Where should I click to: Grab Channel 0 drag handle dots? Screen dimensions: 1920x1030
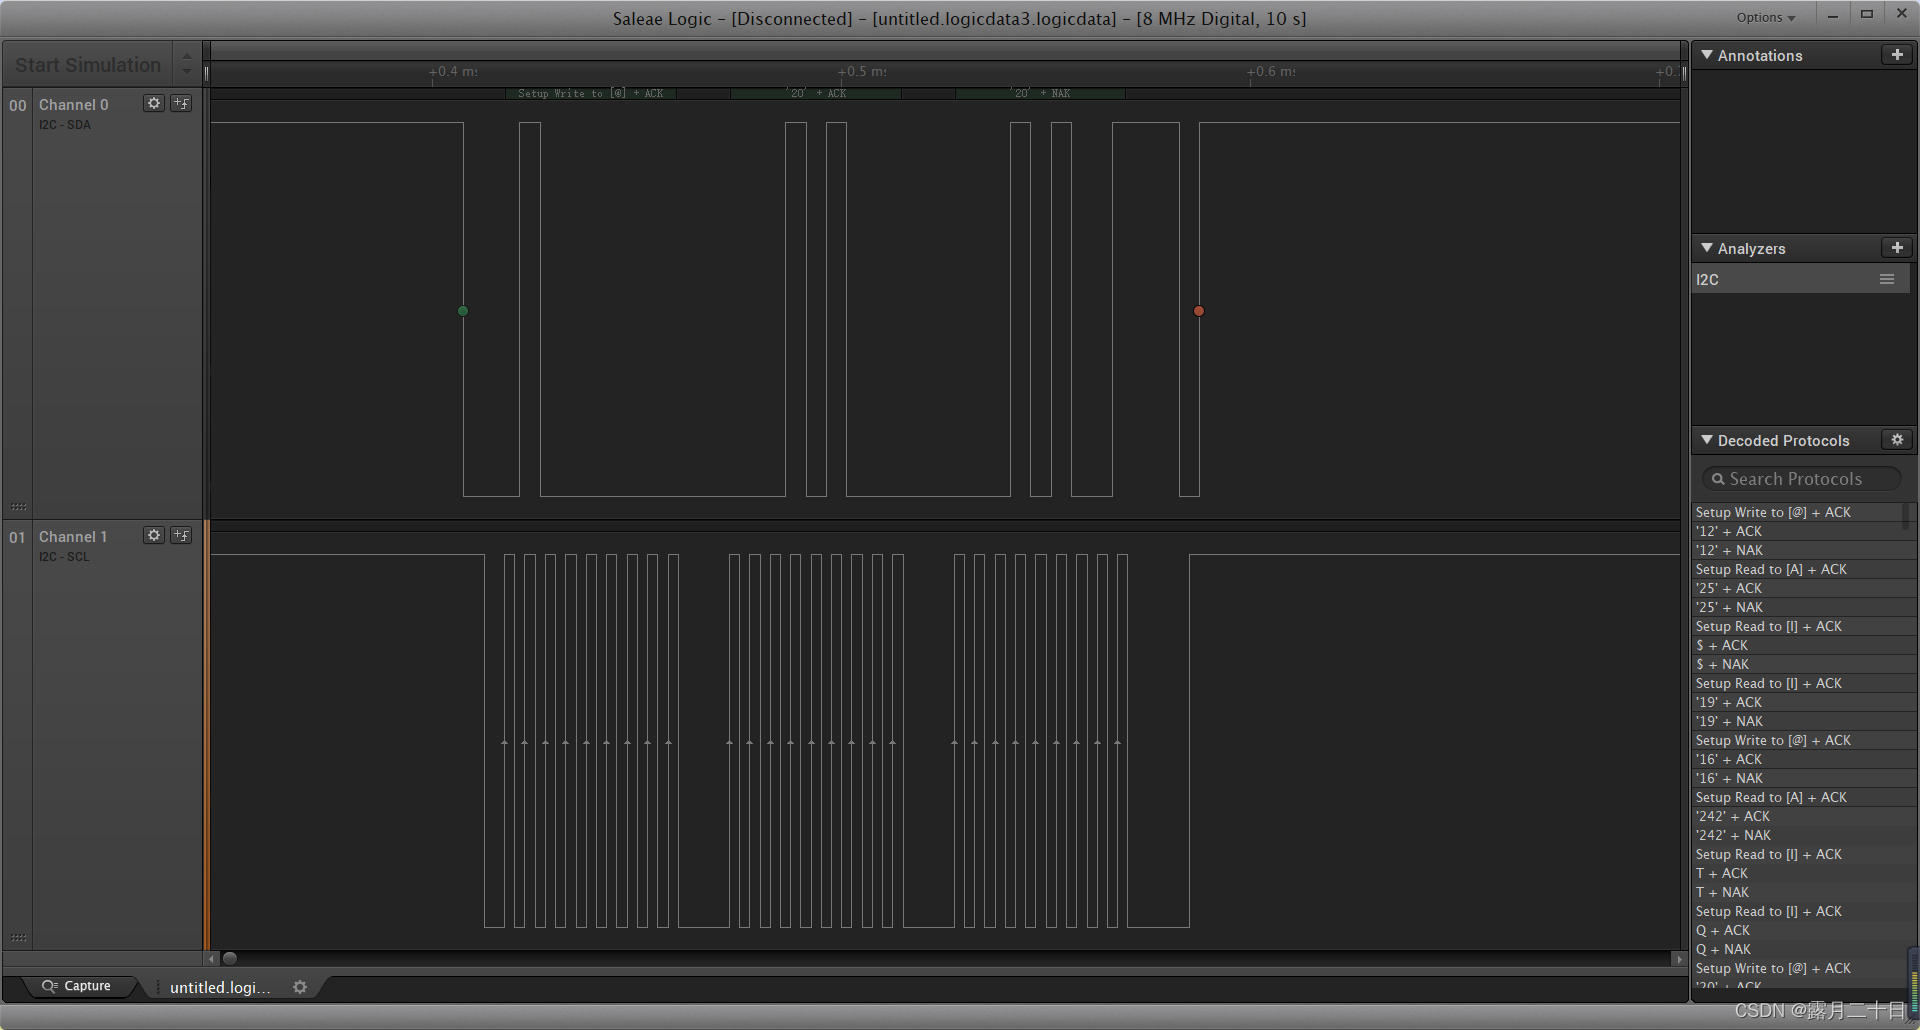(x=18, y=506)
